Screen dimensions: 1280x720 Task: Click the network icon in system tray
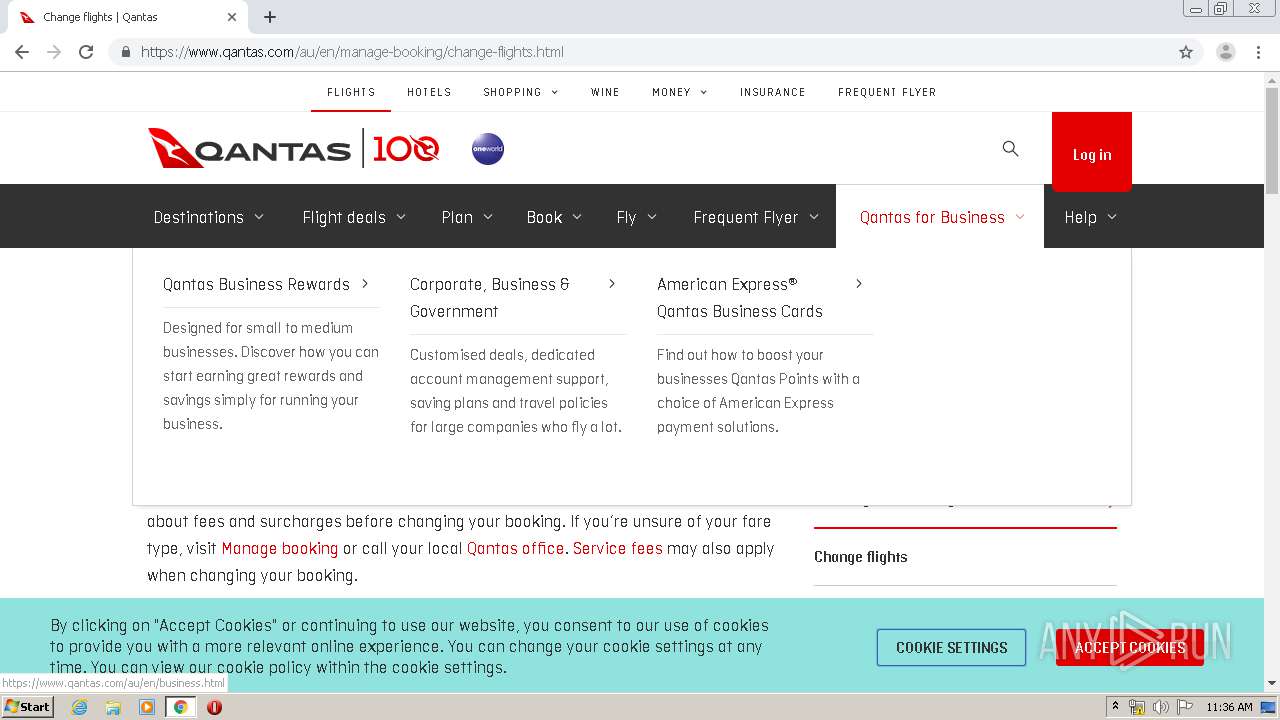pyautogui.click(x=1138, y=707)
